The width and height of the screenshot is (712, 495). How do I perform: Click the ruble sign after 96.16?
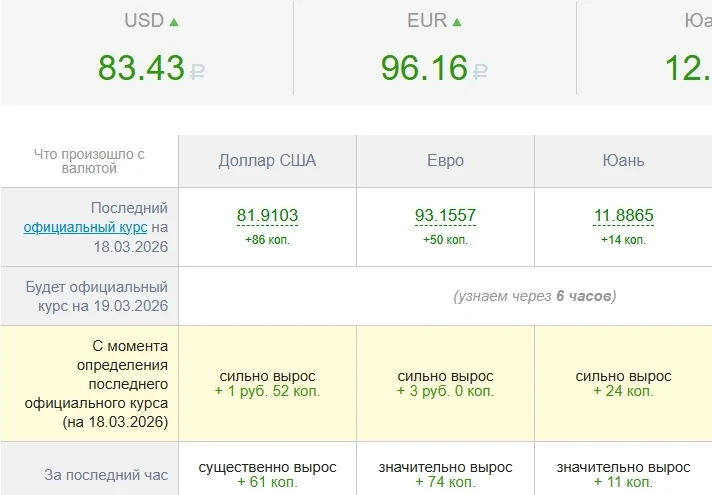coord(480,71)
